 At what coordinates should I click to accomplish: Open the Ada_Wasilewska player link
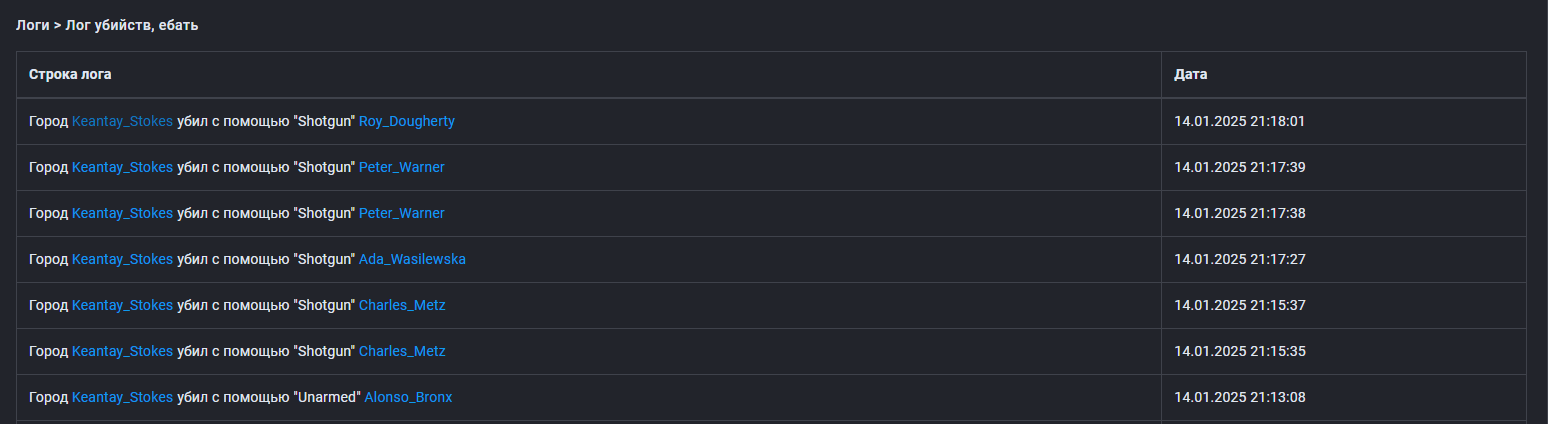(412, 259)
